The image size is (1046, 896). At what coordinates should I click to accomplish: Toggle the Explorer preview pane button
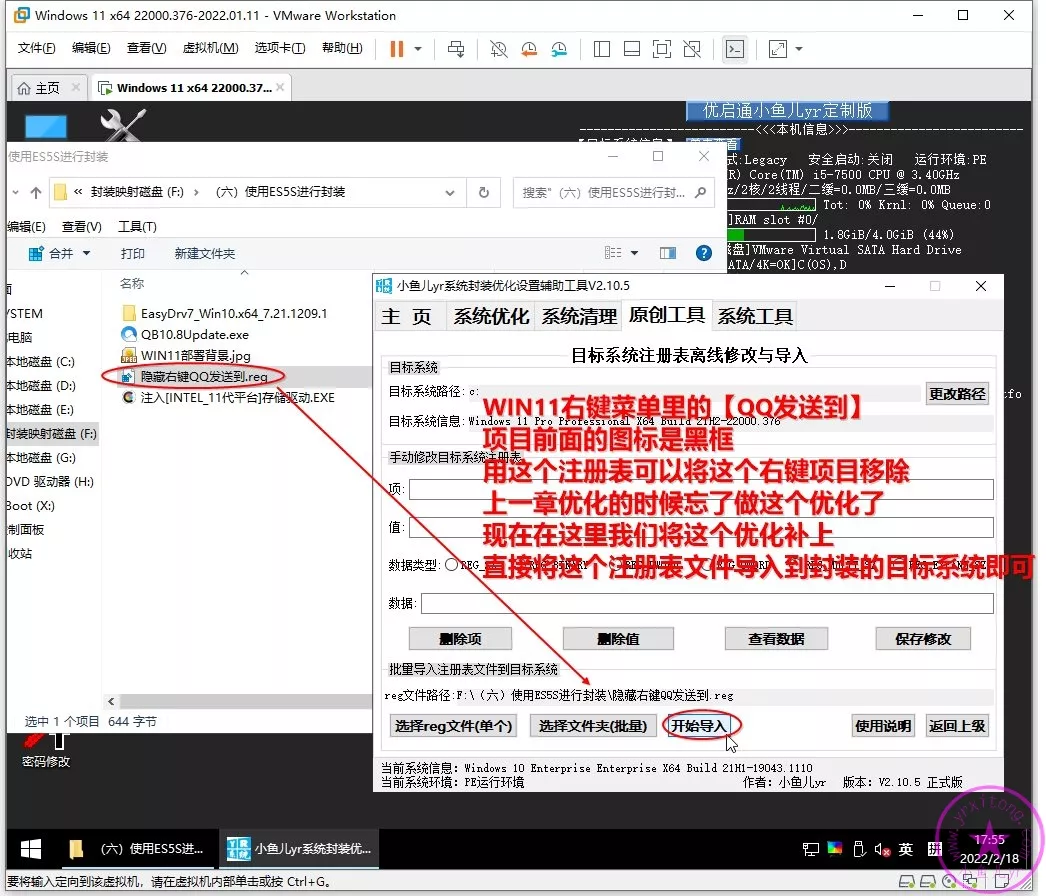coord(667,254)
